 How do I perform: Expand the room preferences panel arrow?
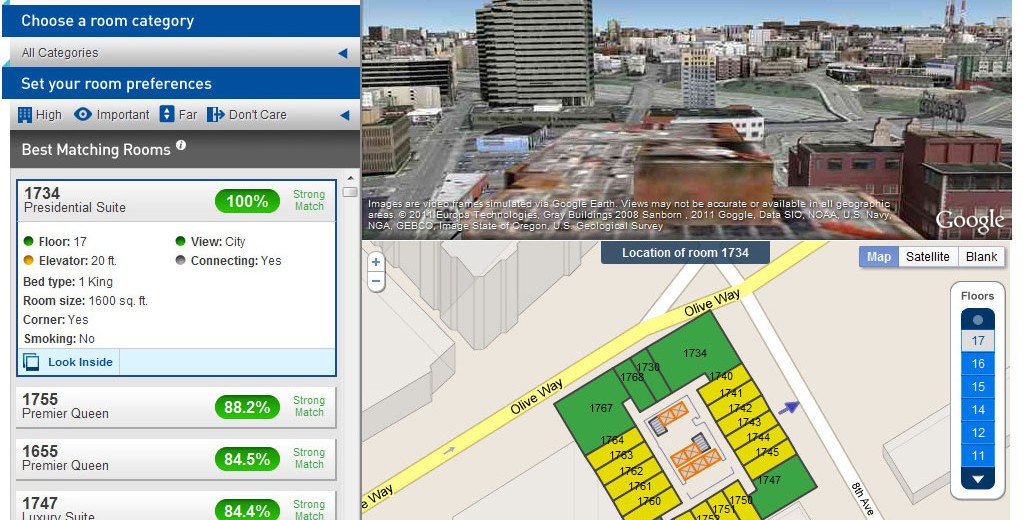tap(342, 115)
